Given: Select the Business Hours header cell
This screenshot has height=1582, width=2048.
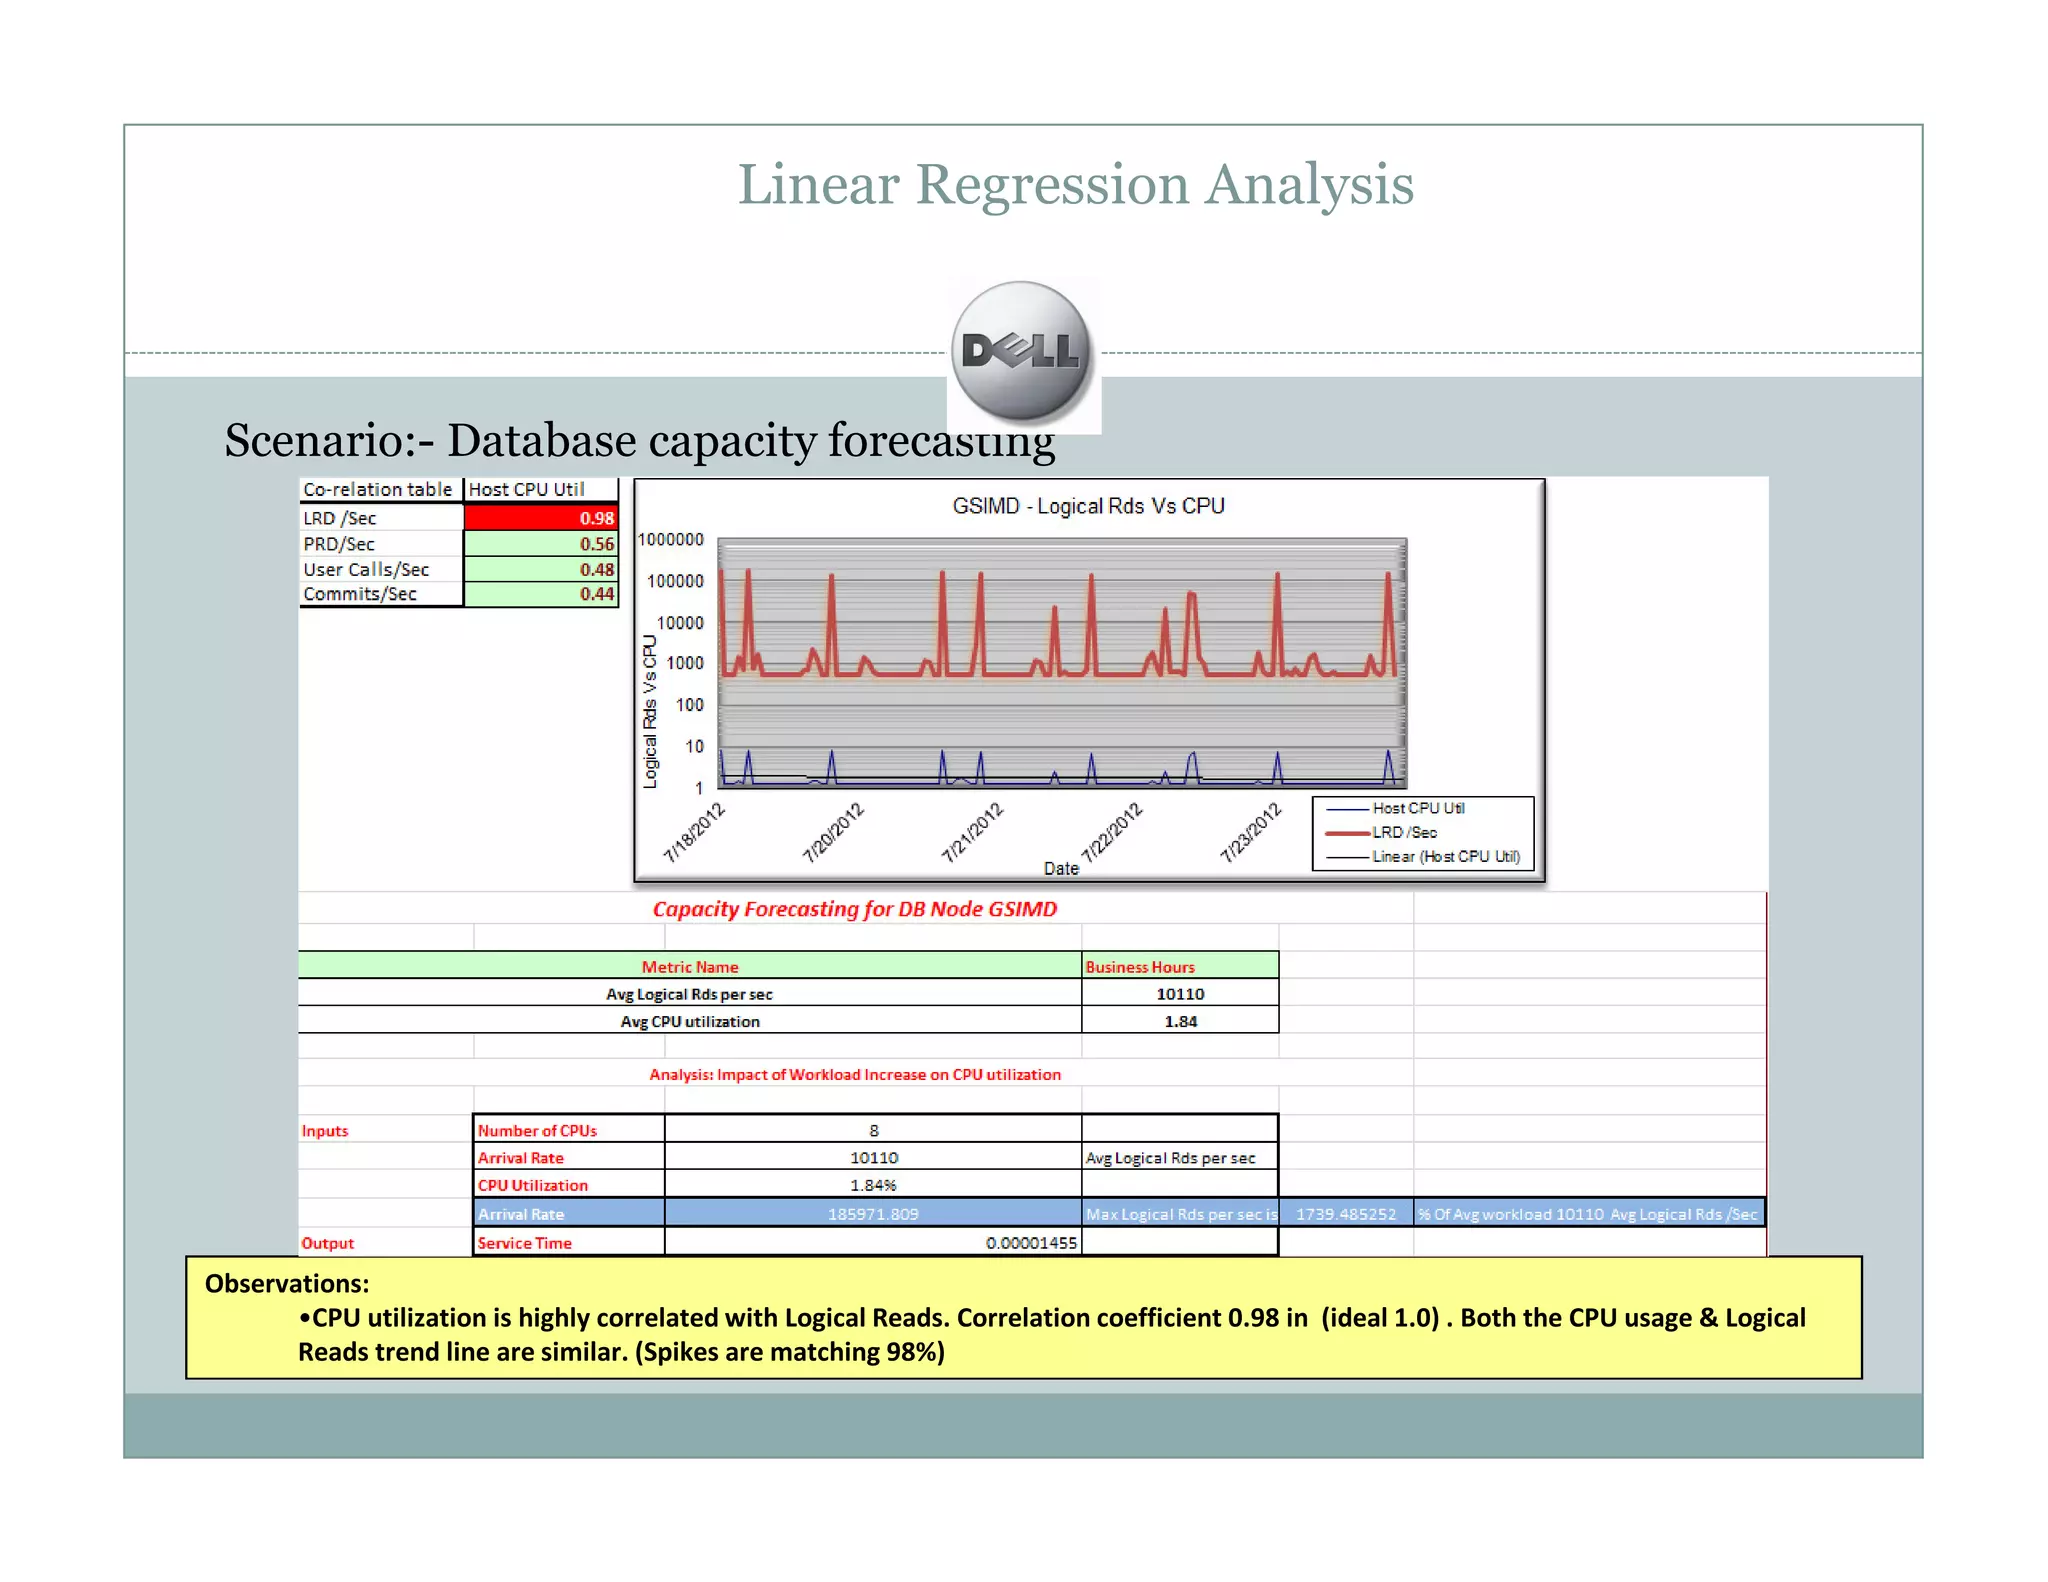Looking at the screenshot, I should click(1179, 967).
